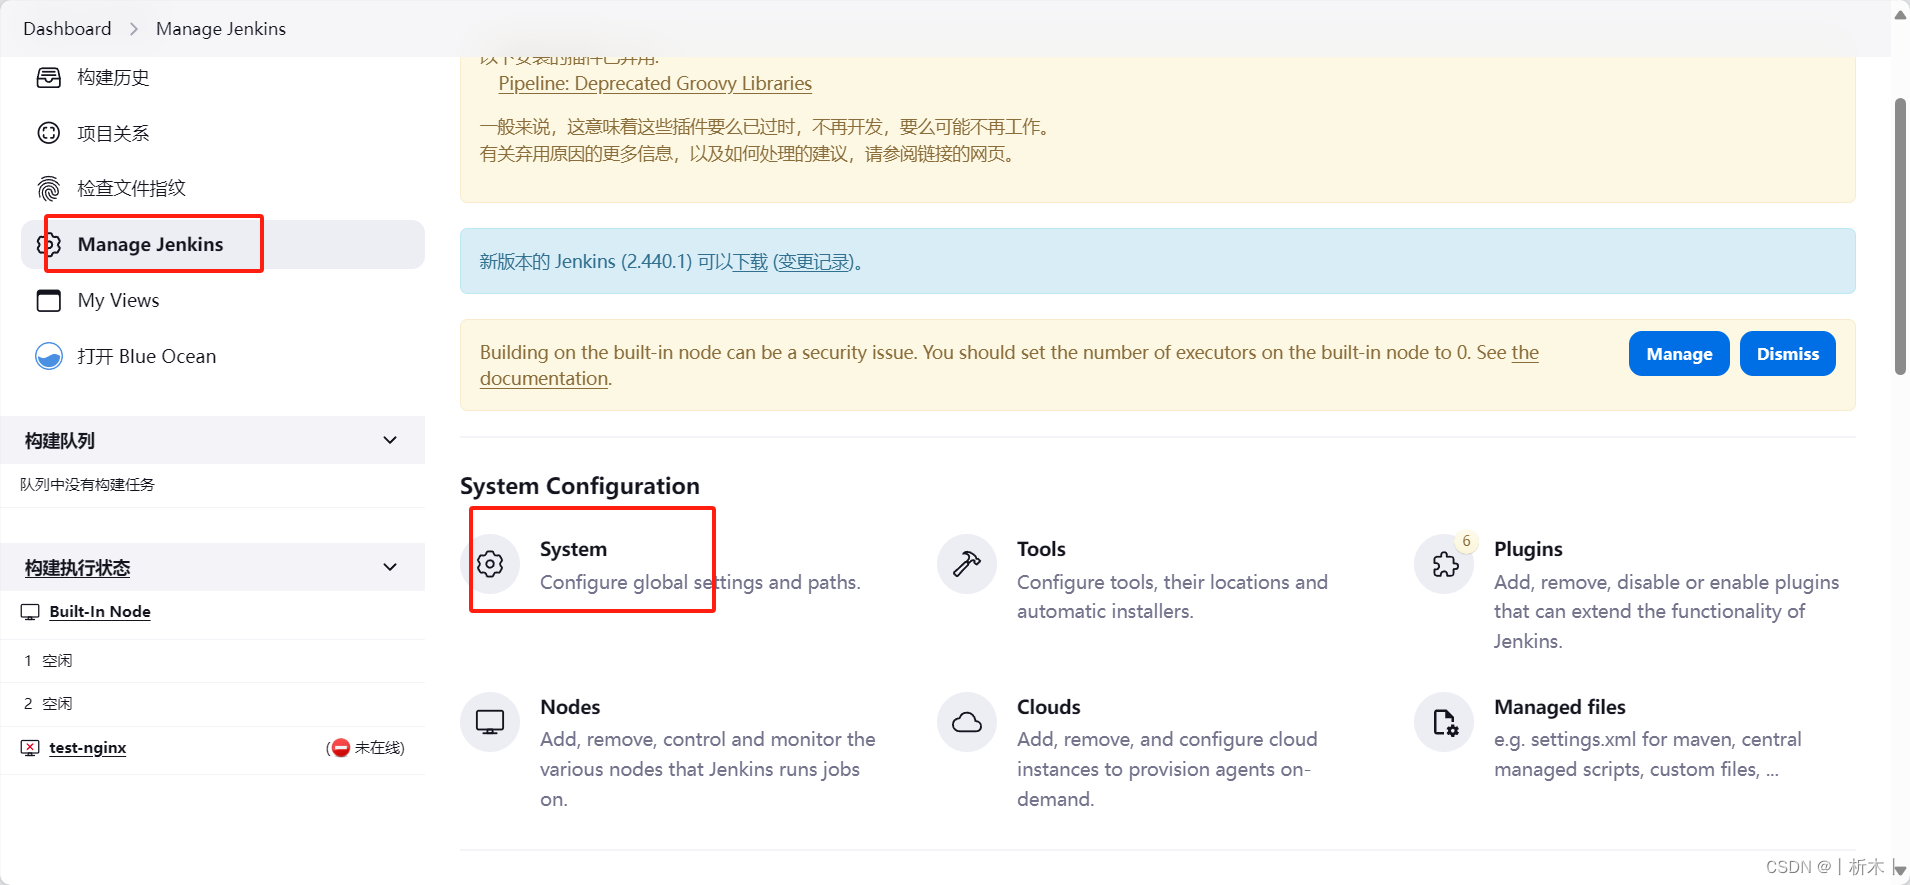Click the 队列中没有构建任务 text
Screen dimensions: 1910x885
[87, 484]
